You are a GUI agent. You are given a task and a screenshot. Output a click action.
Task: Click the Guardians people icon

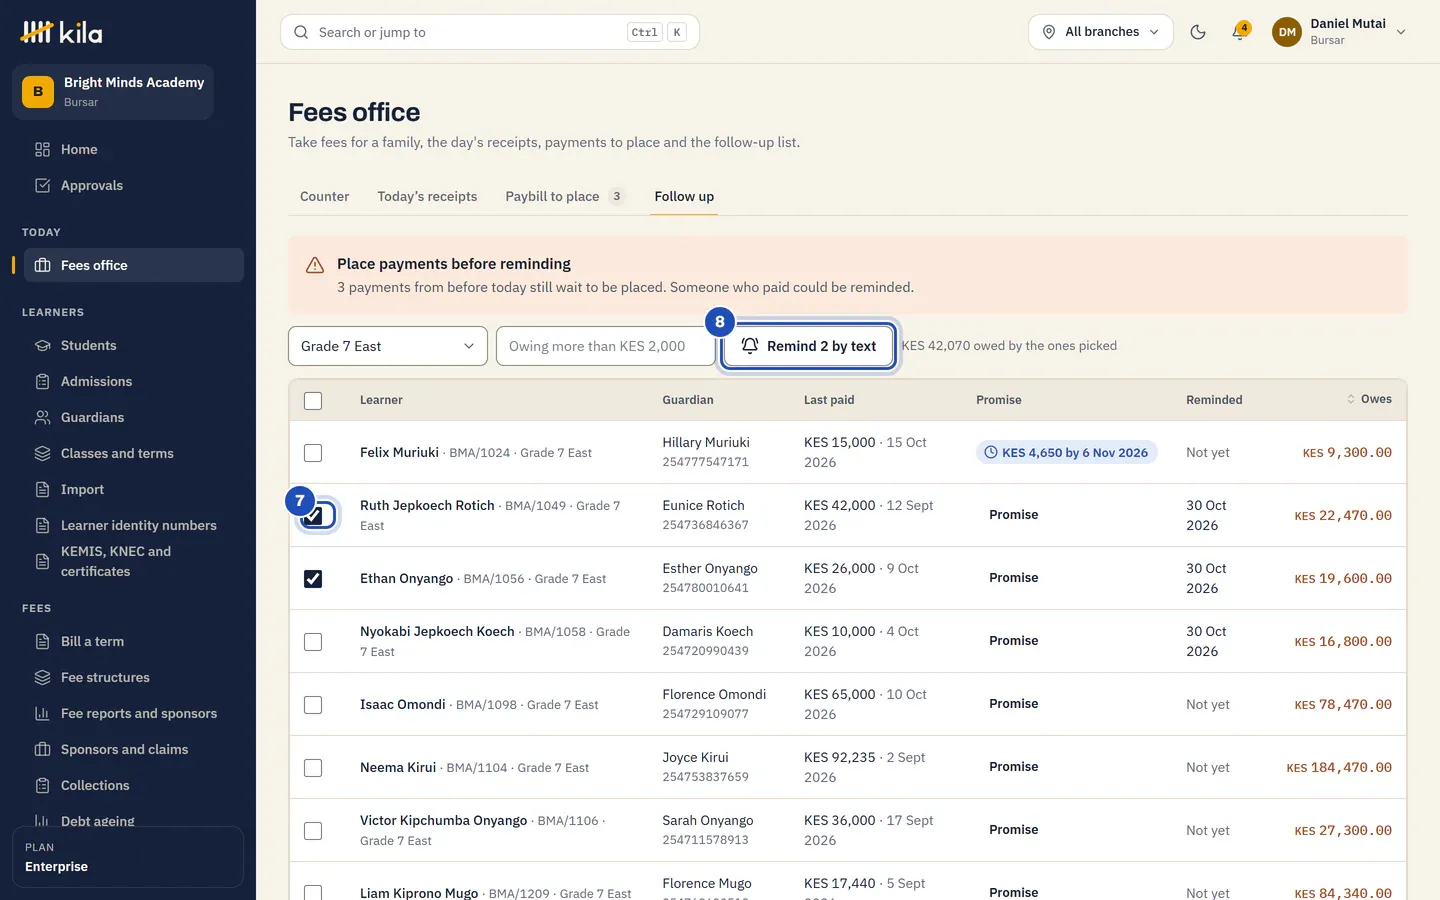click(42, 417)
